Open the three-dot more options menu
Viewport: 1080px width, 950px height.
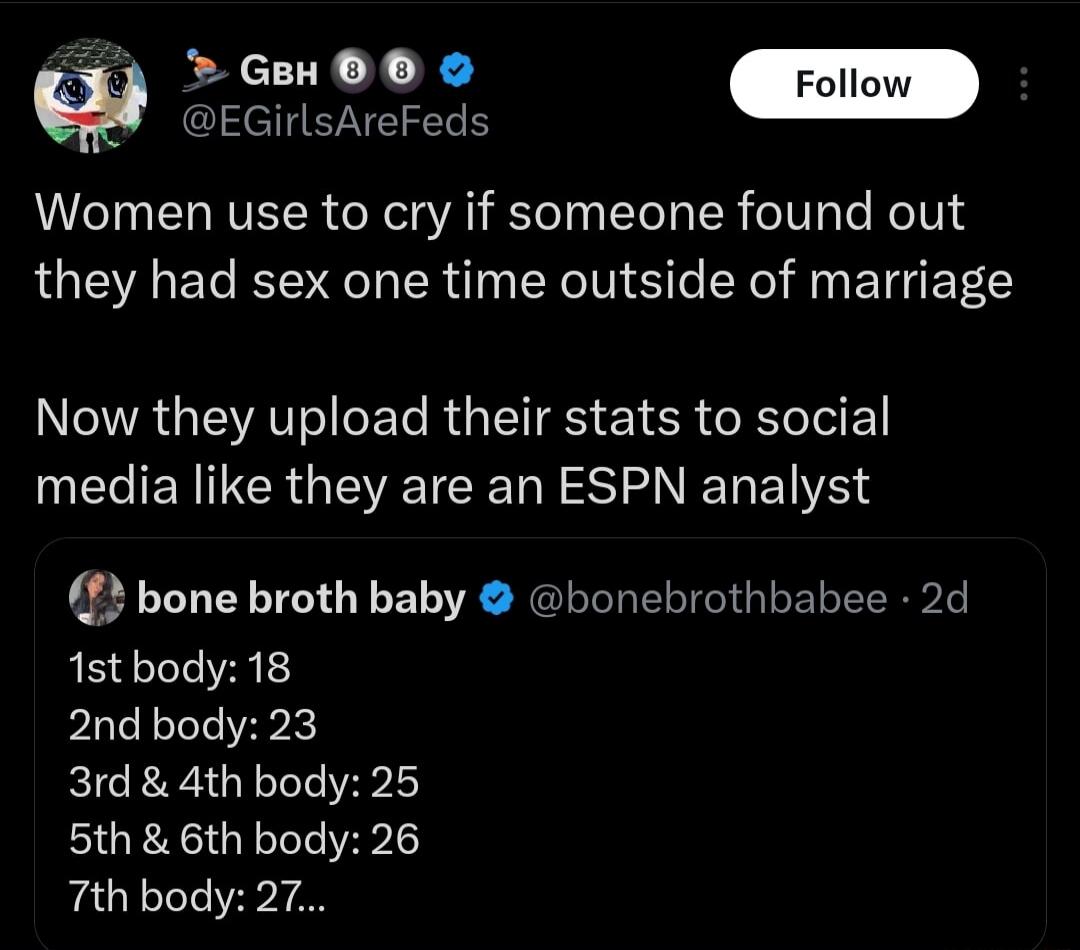click(1022, 84)
